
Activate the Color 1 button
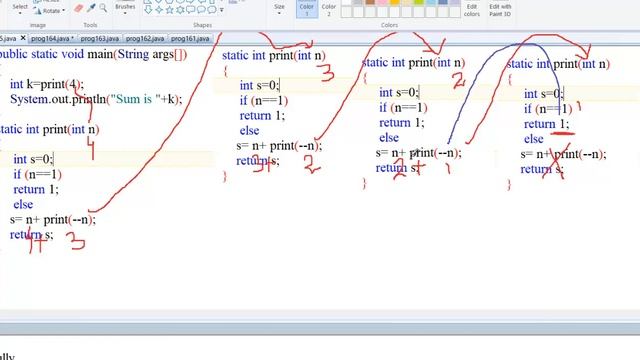coord(307,9)
